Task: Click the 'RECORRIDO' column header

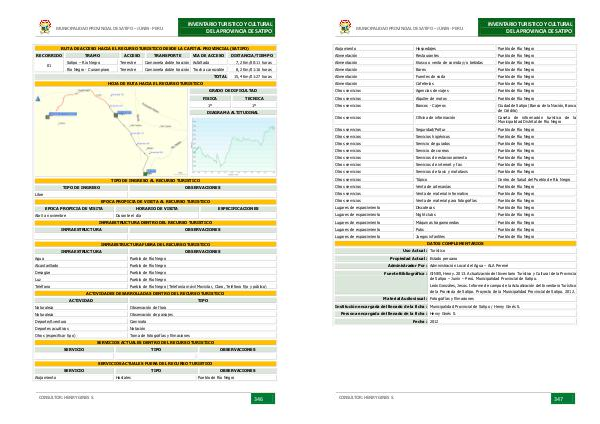Action: click(49, 55)
